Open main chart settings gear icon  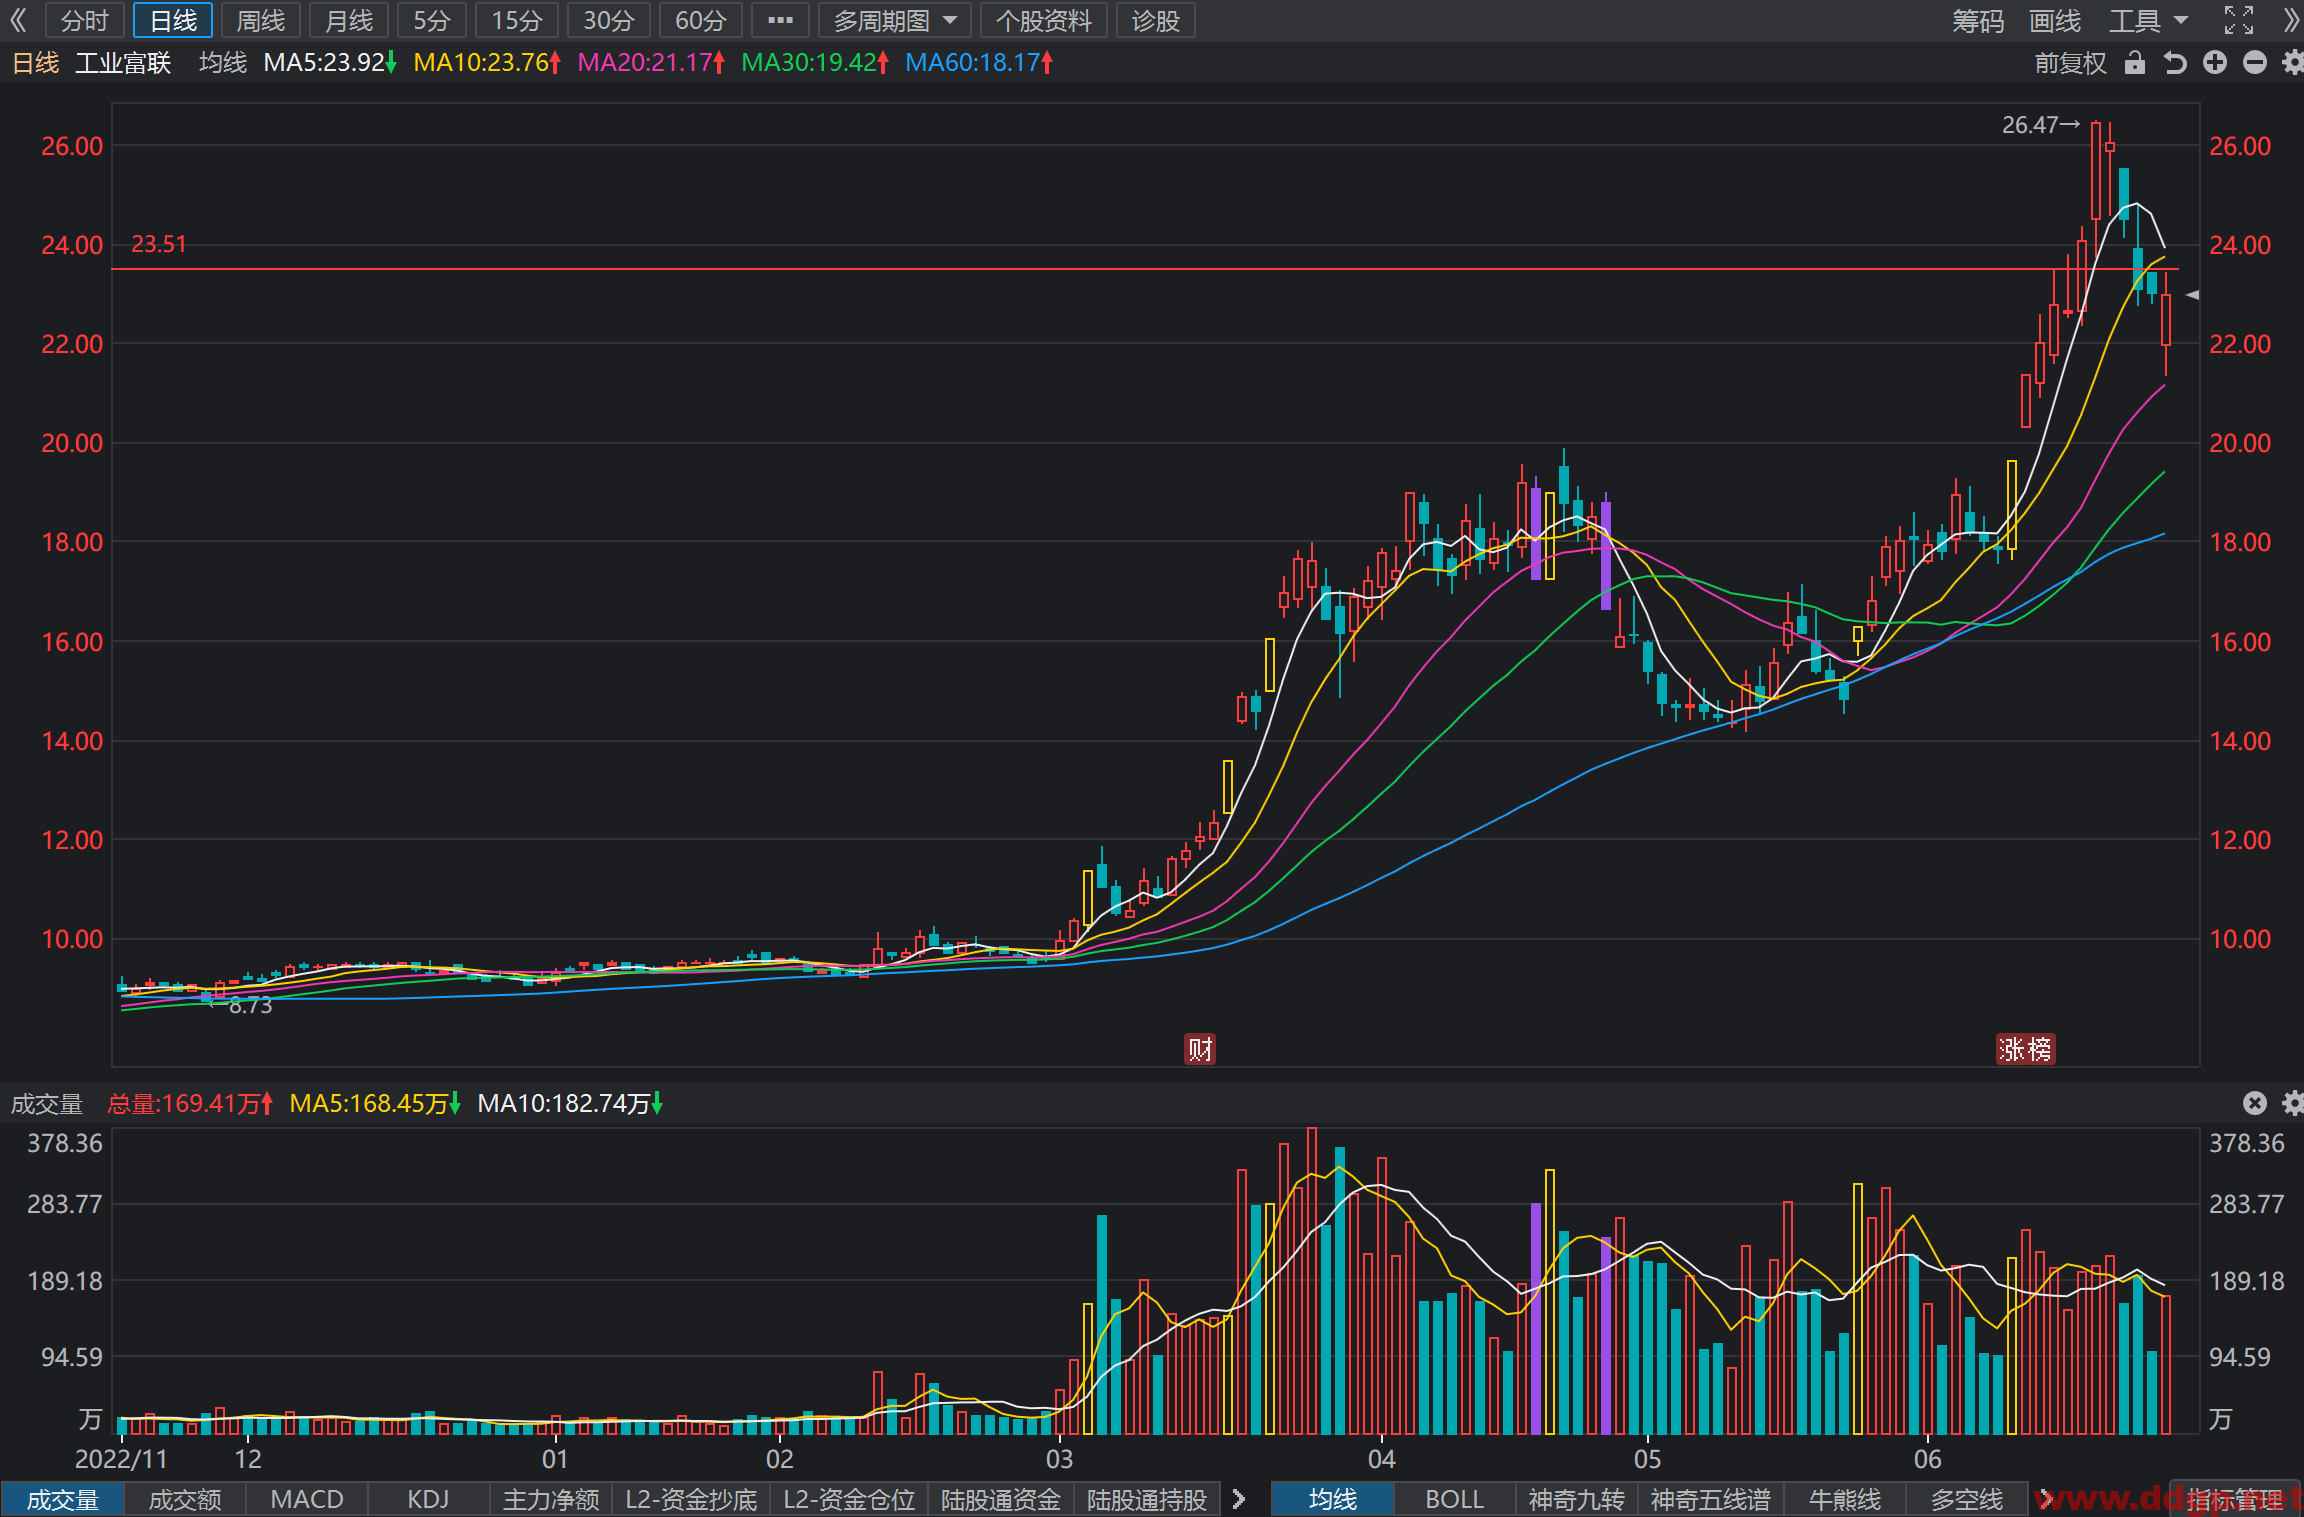[2293, 63]
